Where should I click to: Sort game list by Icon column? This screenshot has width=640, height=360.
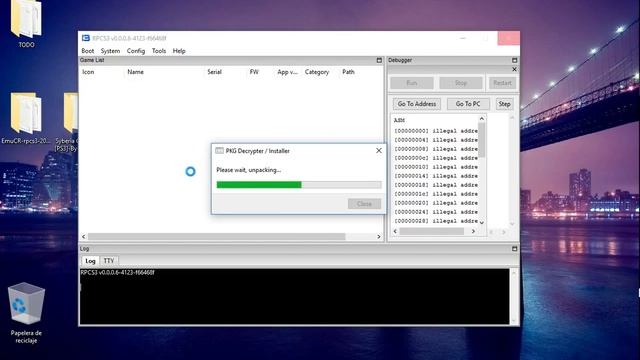[88, 72]
